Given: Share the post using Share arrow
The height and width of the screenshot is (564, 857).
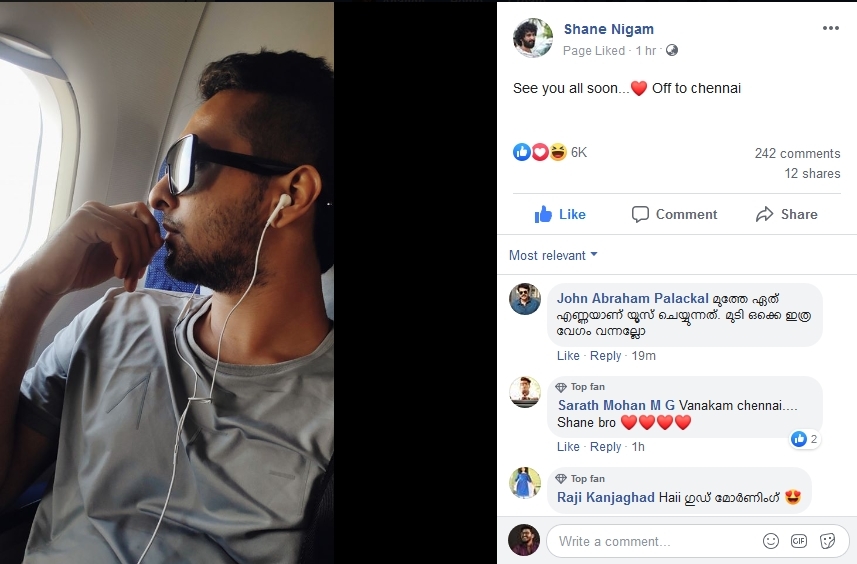Looking at the screenshot, I should (x=786, y=214).
